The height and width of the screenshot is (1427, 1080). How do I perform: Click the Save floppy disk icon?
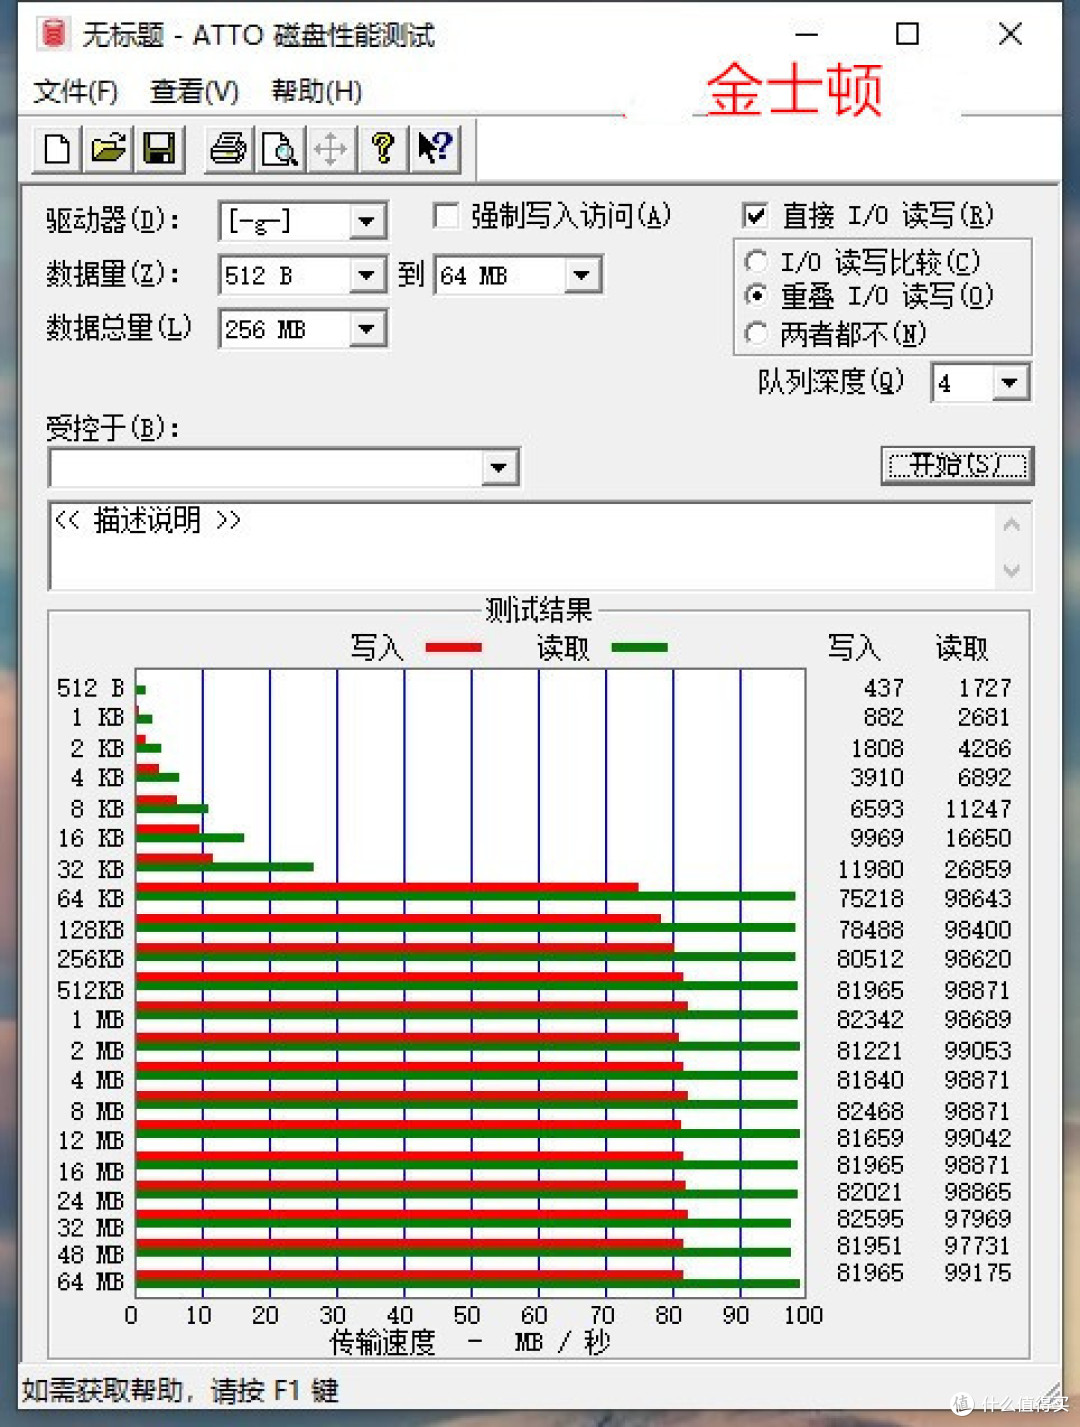[159, 149]
